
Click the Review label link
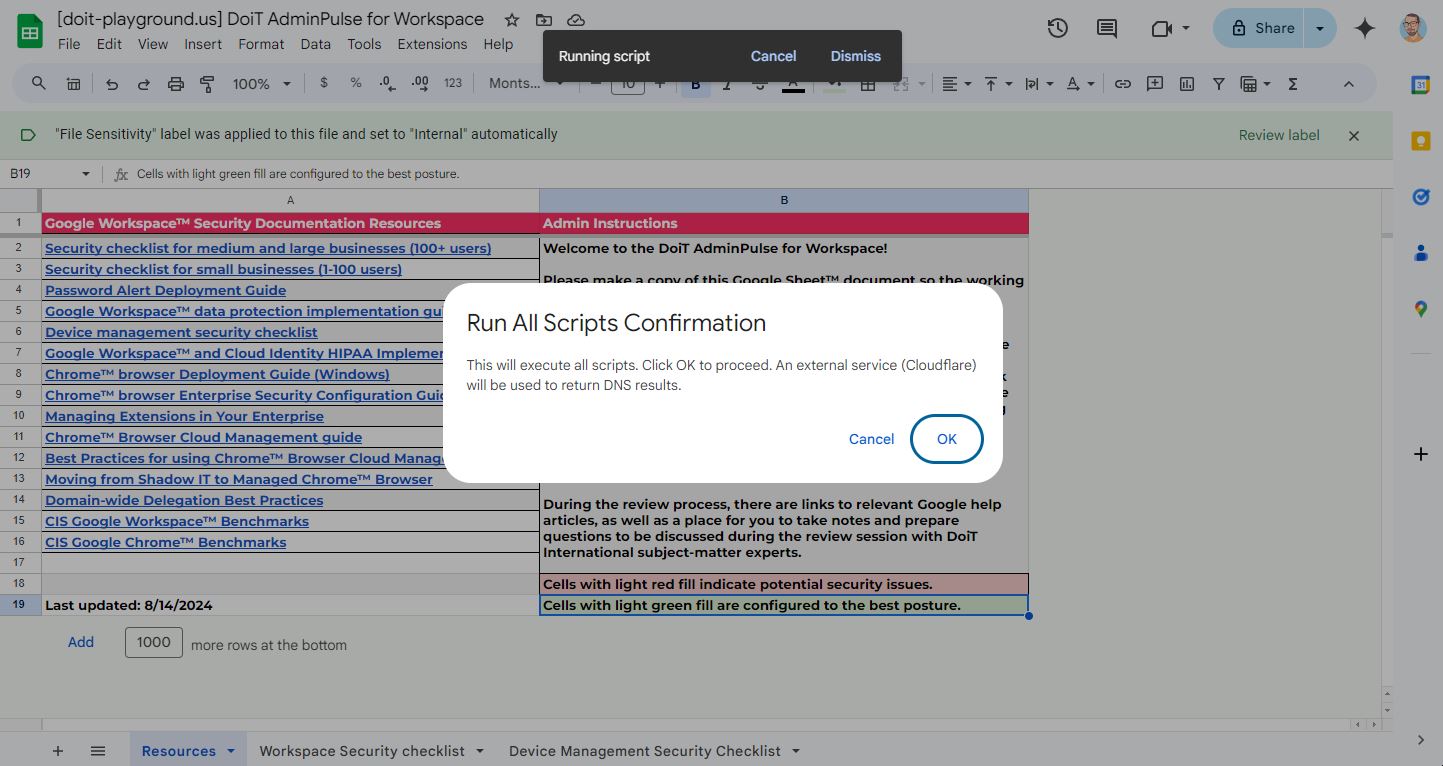tap(1279, 135)
